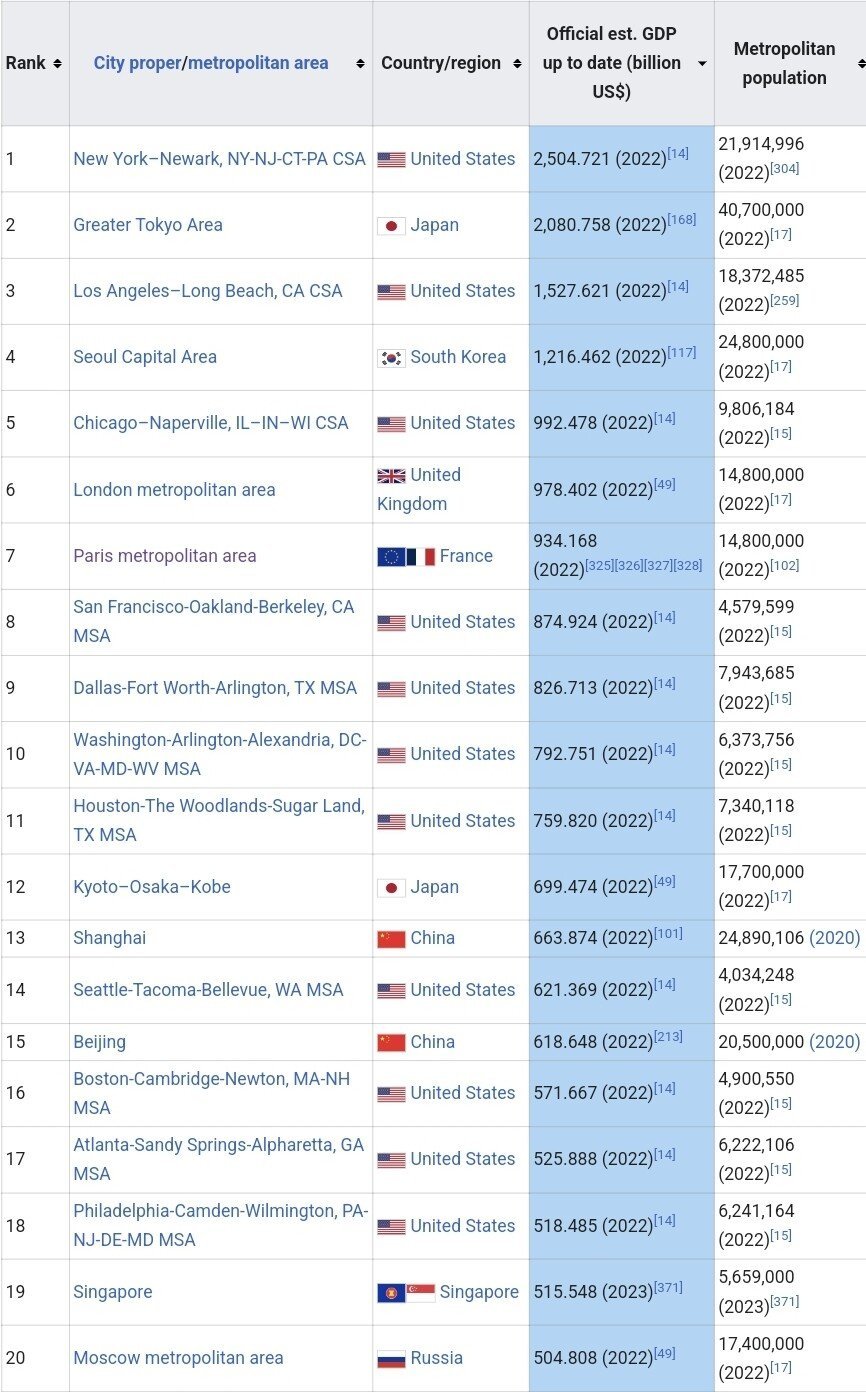
Task: Click the GDP column sort arrow
Action: coord(702,63)
